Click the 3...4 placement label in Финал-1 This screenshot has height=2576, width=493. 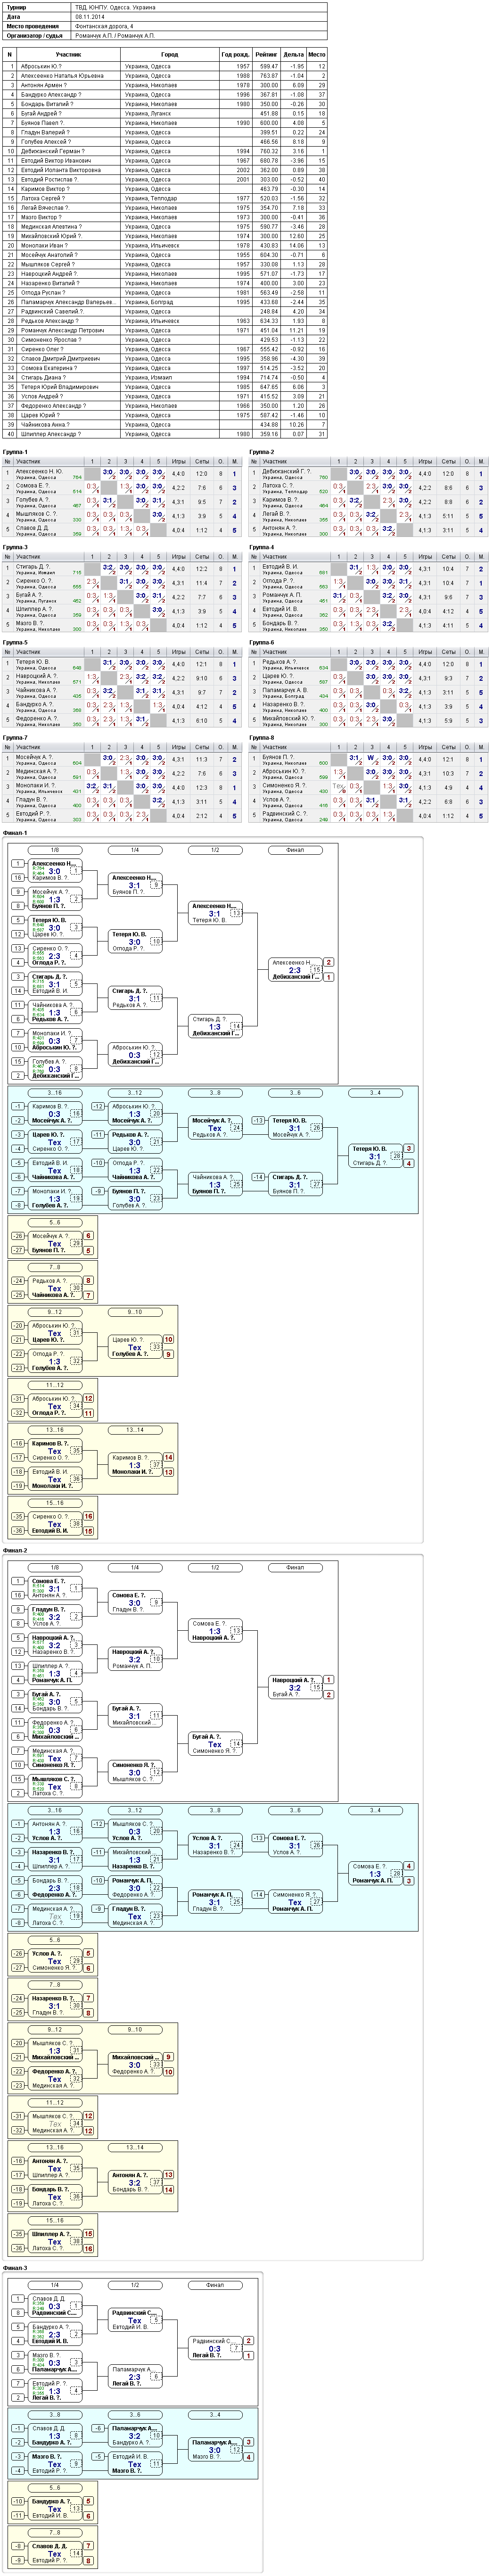375,1093
